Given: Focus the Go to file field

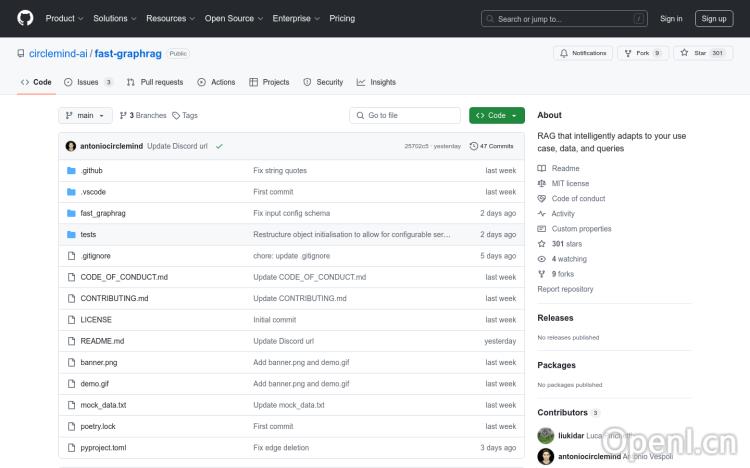Looking at the screenshot, I should tap(405, 115).
